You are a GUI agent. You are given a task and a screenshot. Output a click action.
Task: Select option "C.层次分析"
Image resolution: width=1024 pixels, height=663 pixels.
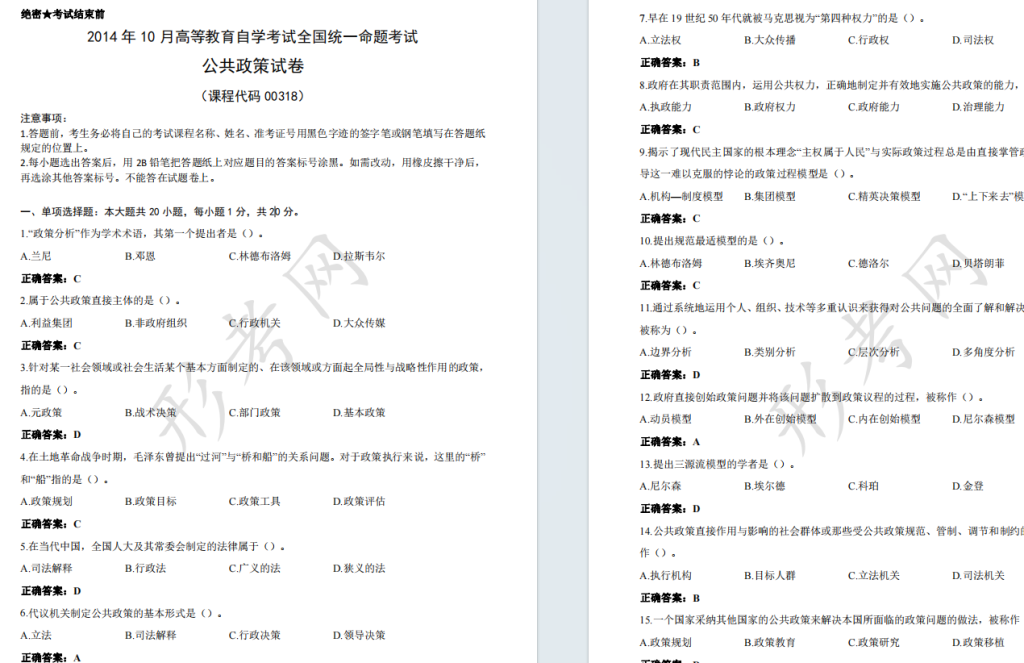coord(874,352)
